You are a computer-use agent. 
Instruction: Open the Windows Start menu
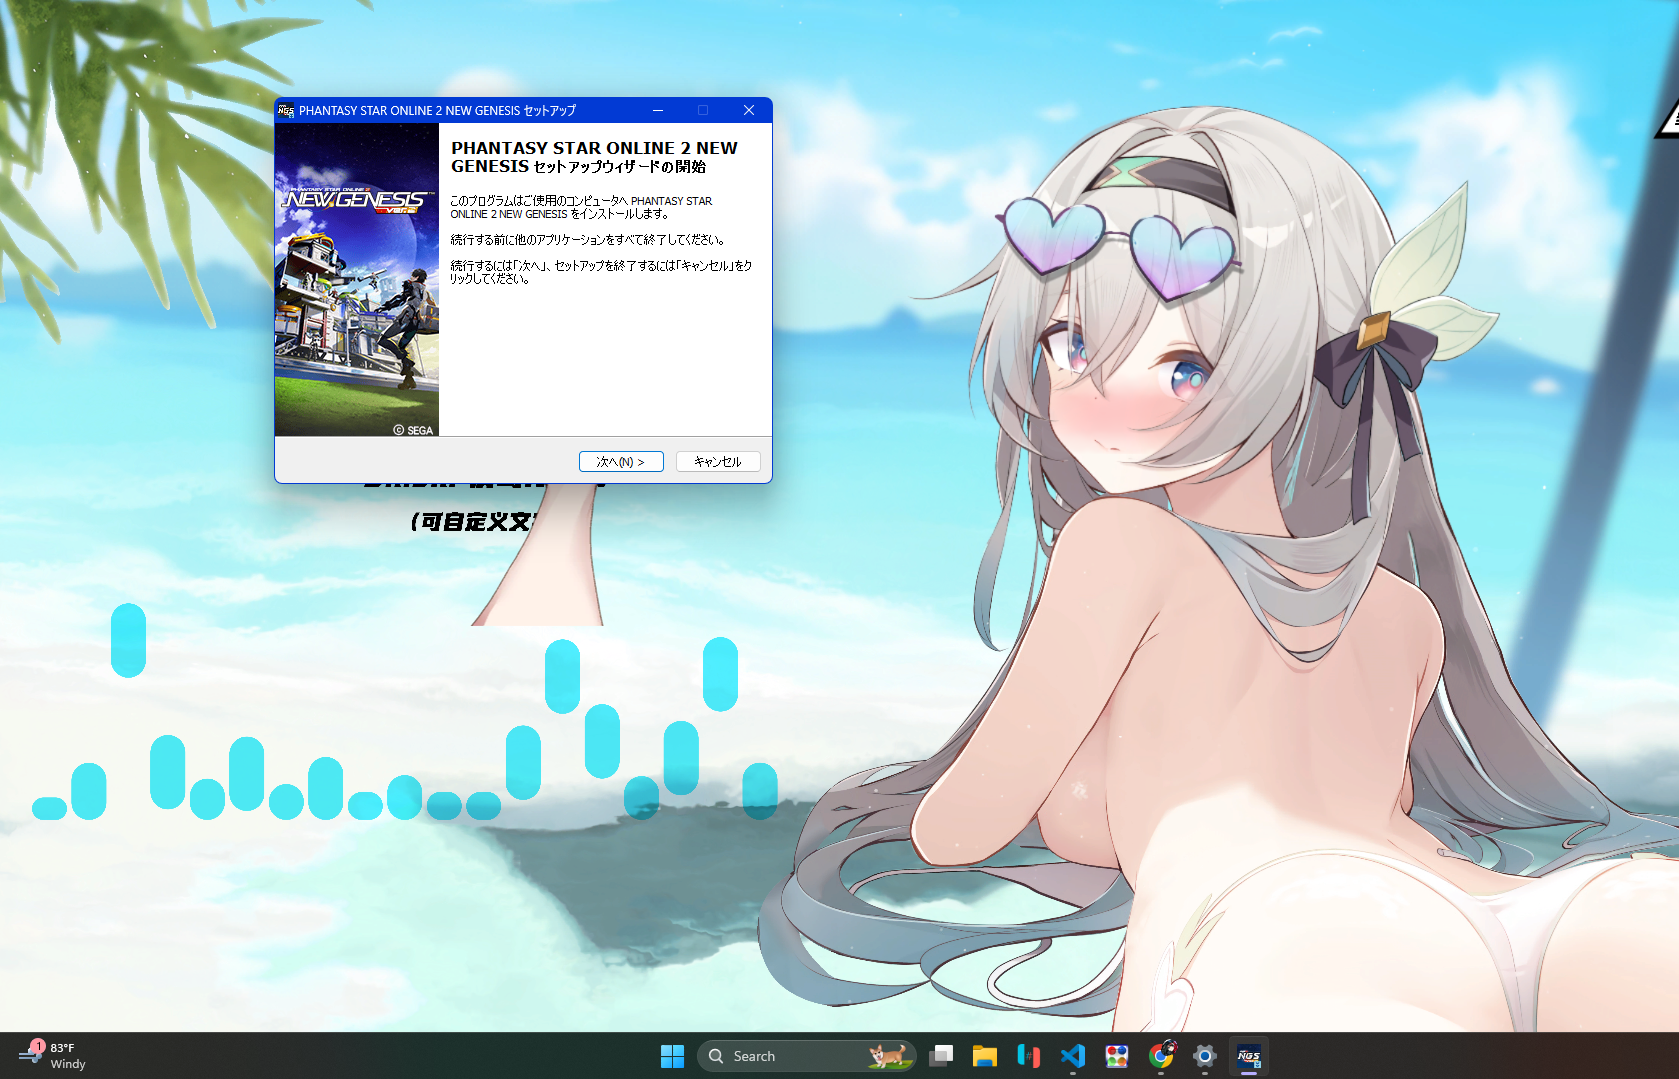tap(672, 1056)
